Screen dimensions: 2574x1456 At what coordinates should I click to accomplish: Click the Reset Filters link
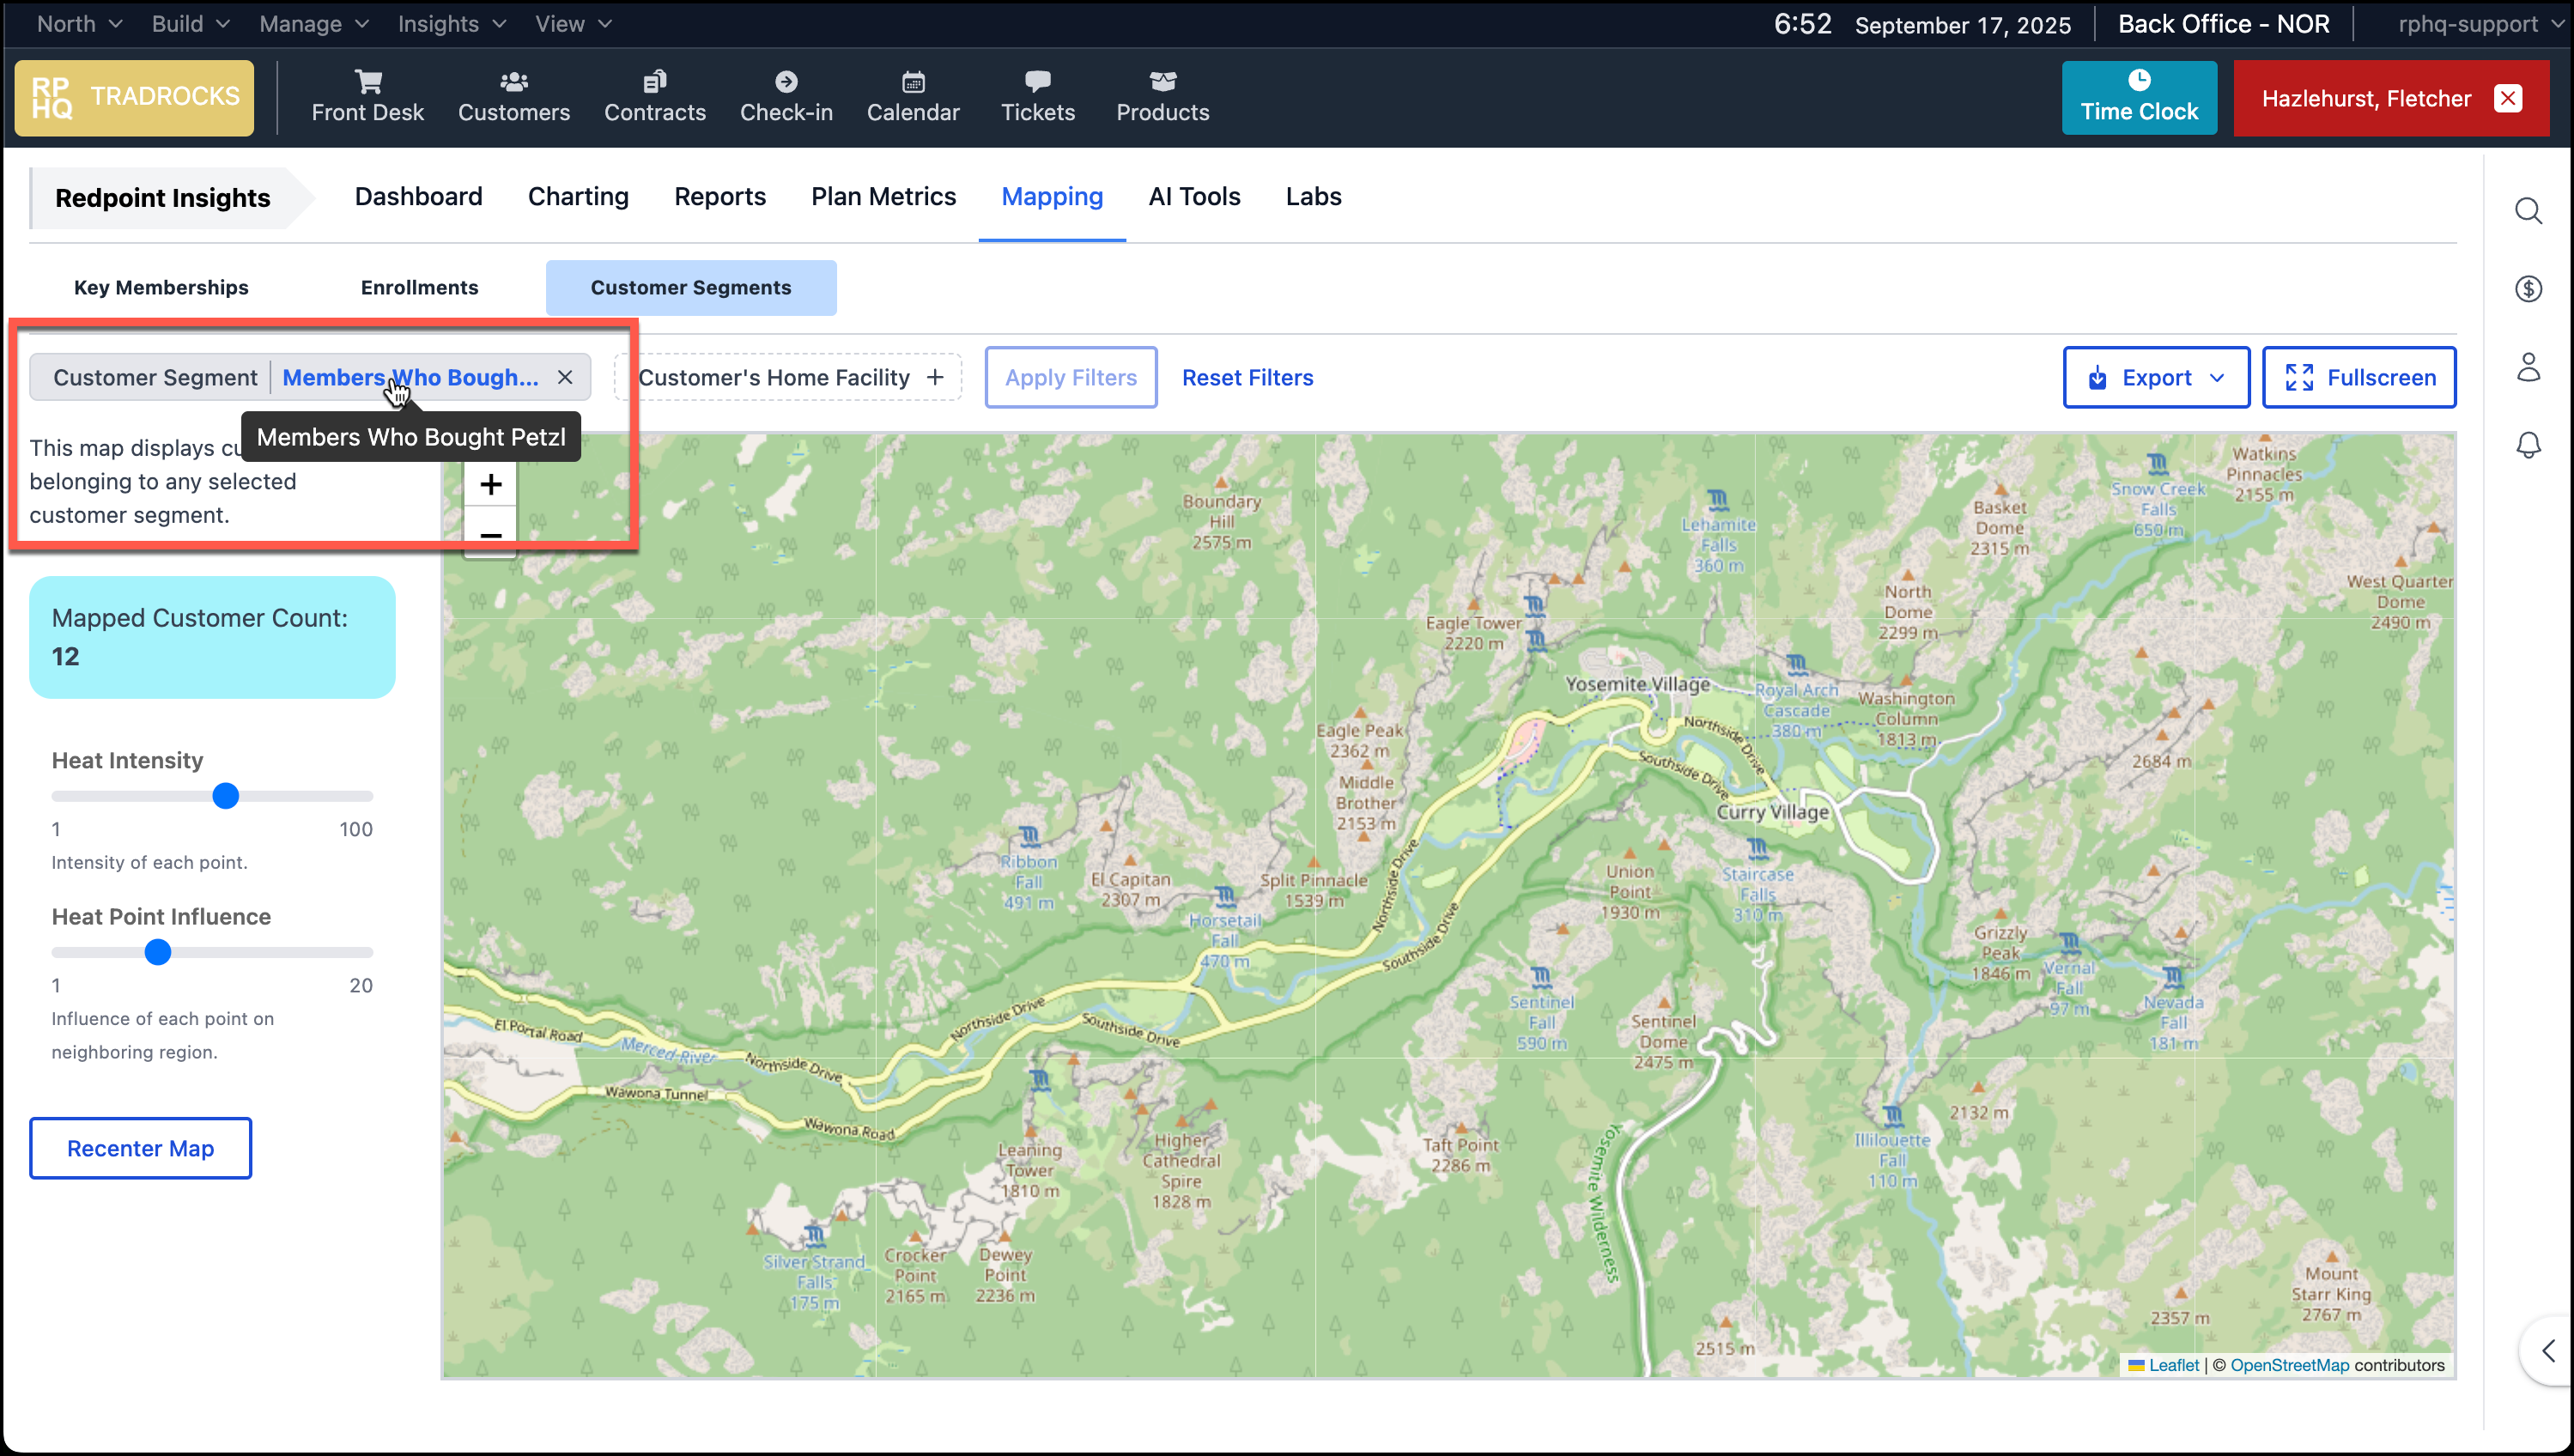1247,377
